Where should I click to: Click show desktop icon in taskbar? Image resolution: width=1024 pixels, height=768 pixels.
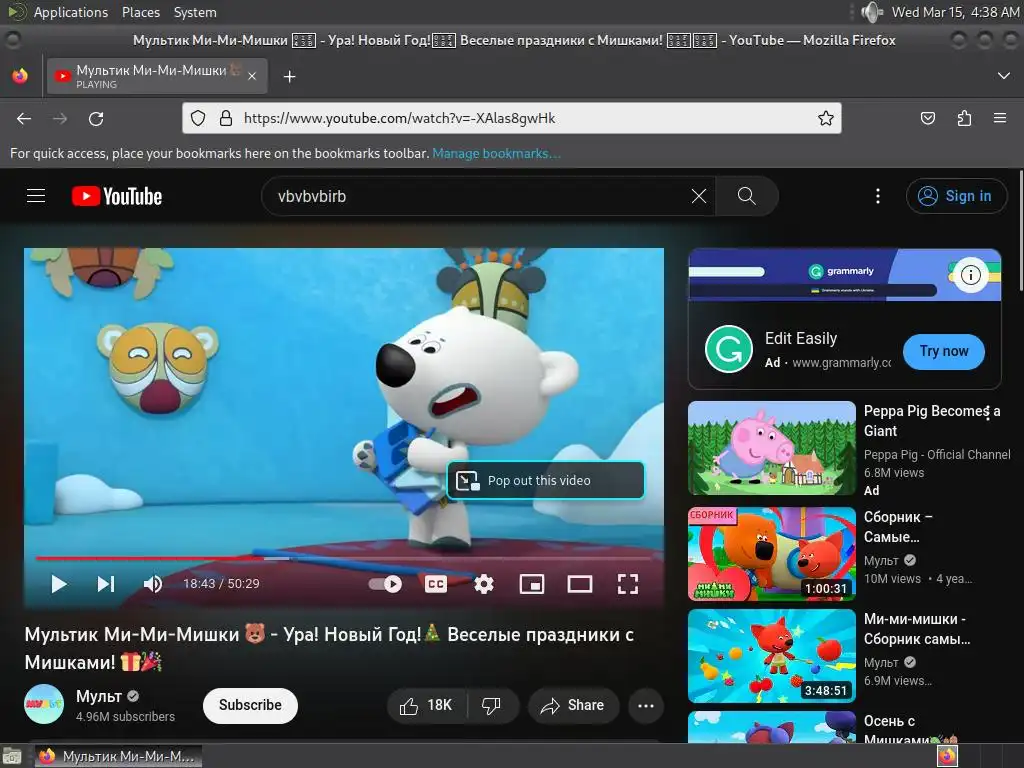tap(12, 756)
